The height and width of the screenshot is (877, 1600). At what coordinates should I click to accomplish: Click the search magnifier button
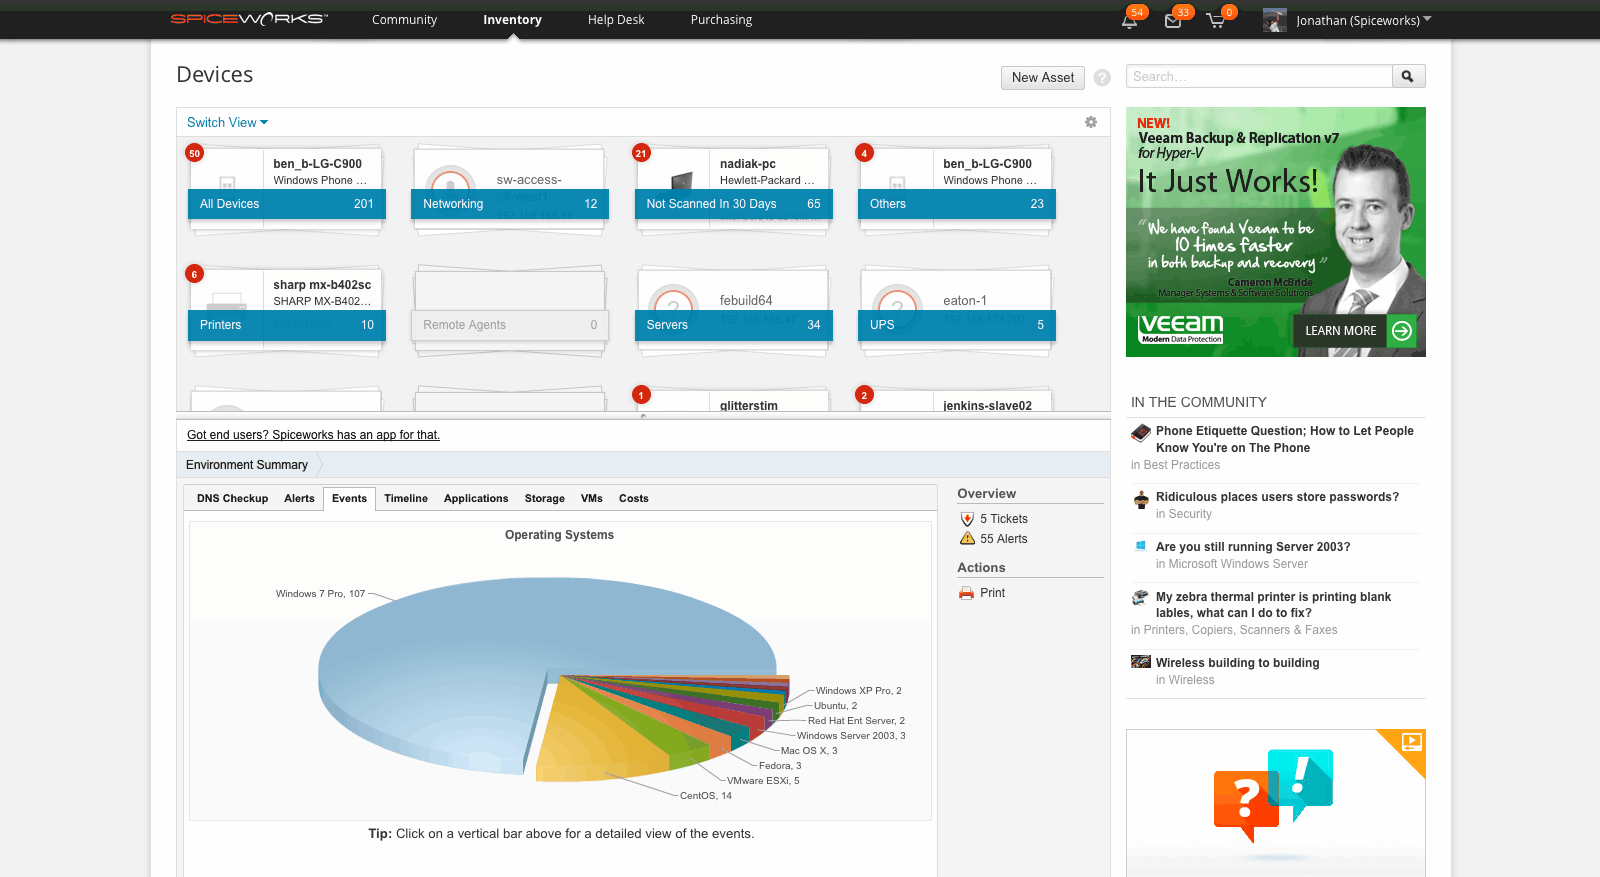(x=1408, y=77)
